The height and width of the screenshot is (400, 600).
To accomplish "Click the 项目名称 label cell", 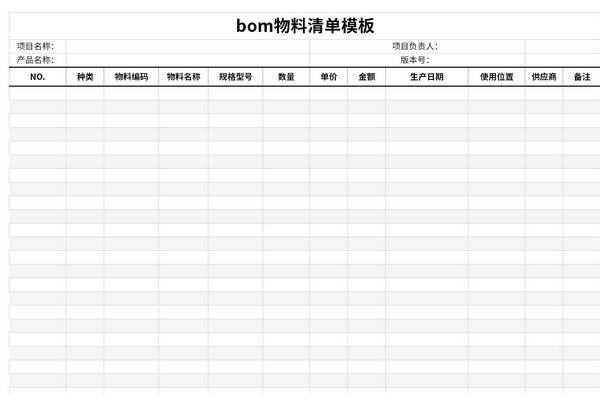I will point(36,46).
